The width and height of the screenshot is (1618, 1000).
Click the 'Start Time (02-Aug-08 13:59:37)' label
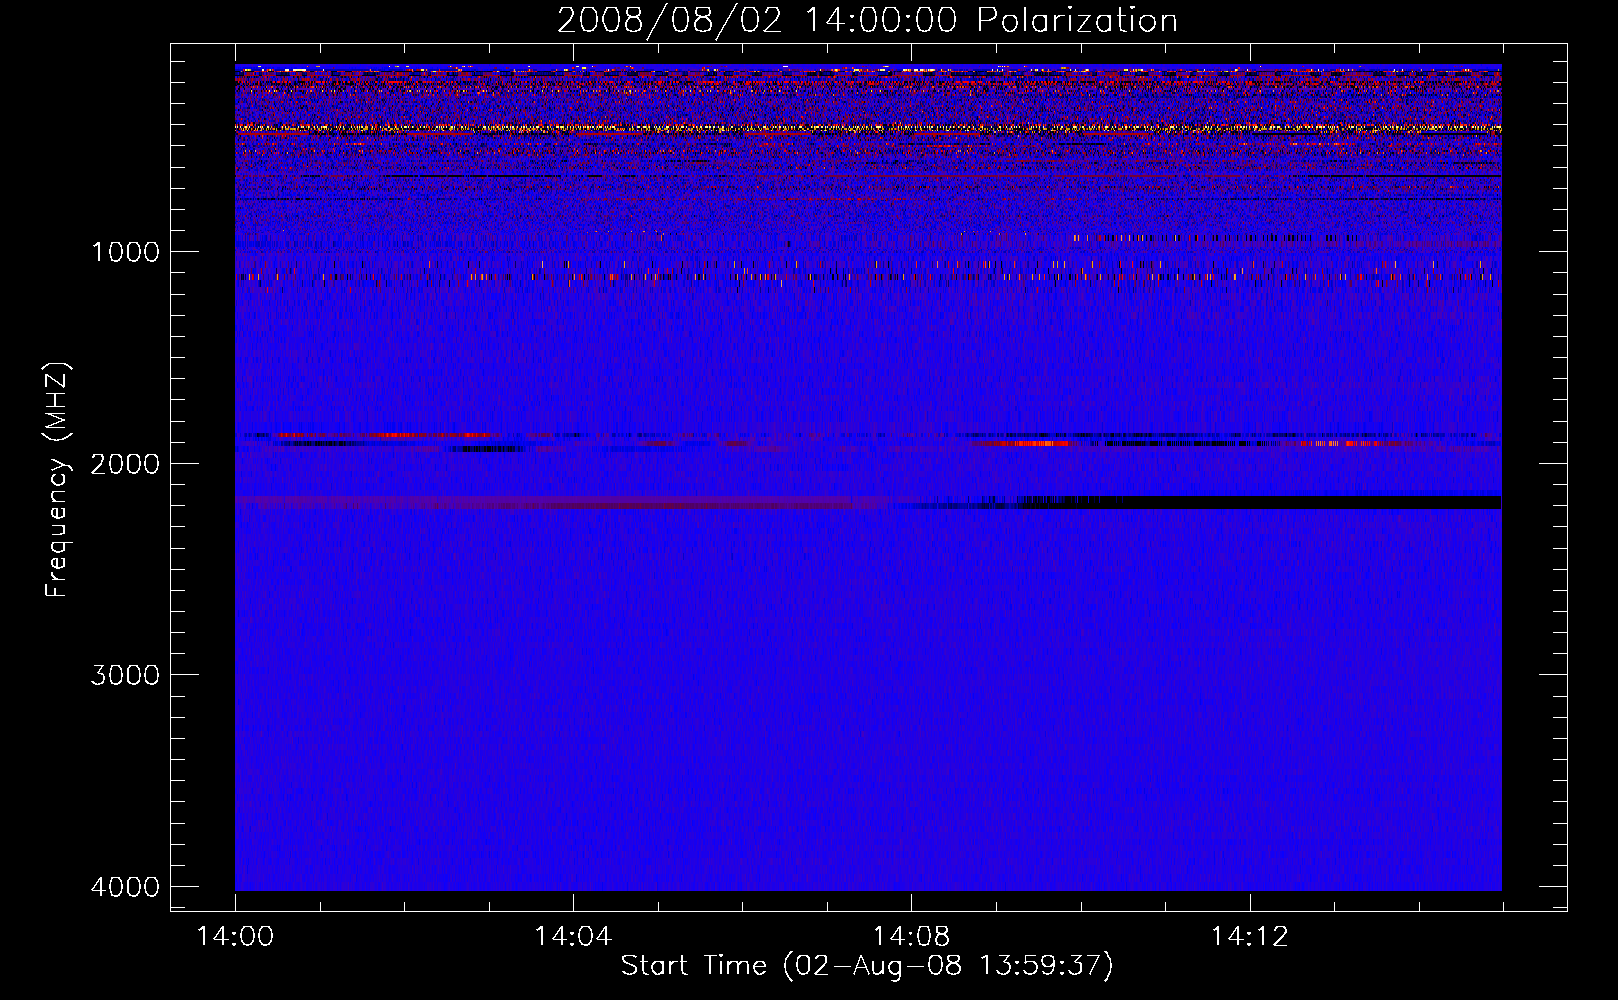click(x=867, y=966)
